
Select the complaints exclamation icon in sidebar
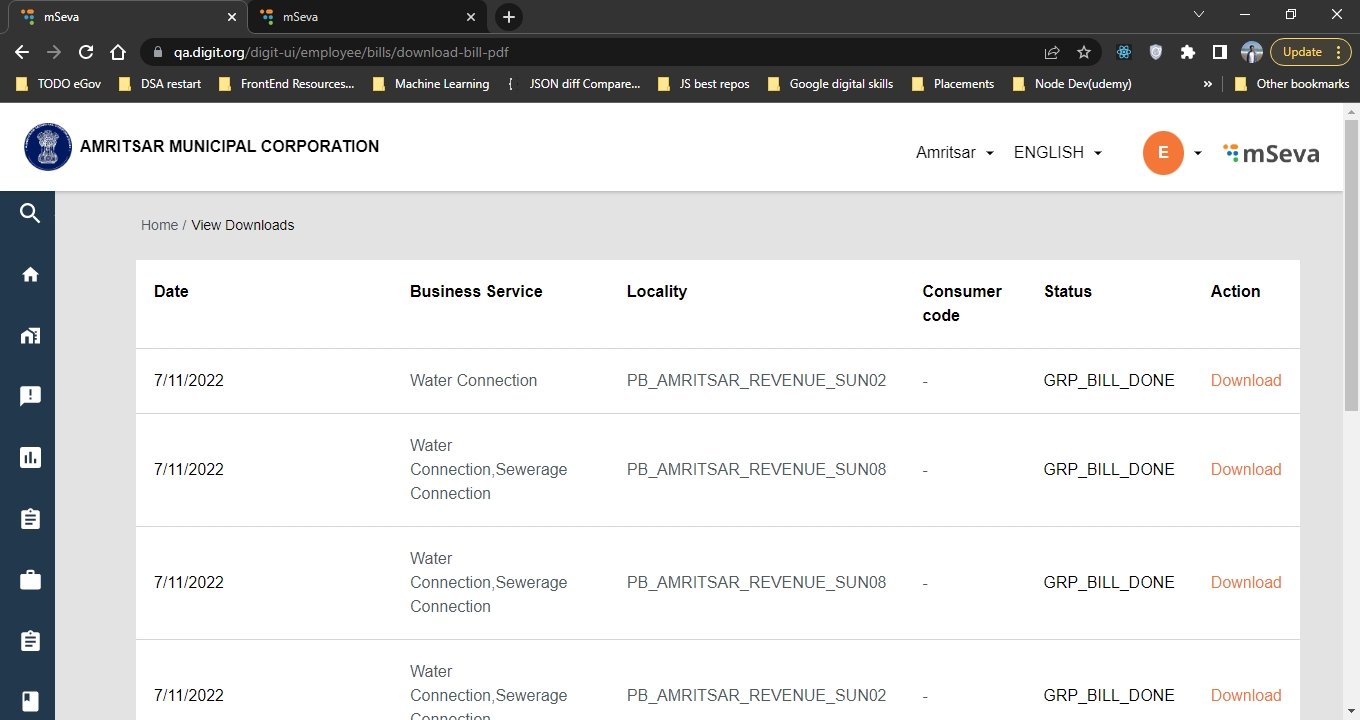pyautogui.click(x=30, y=396)
